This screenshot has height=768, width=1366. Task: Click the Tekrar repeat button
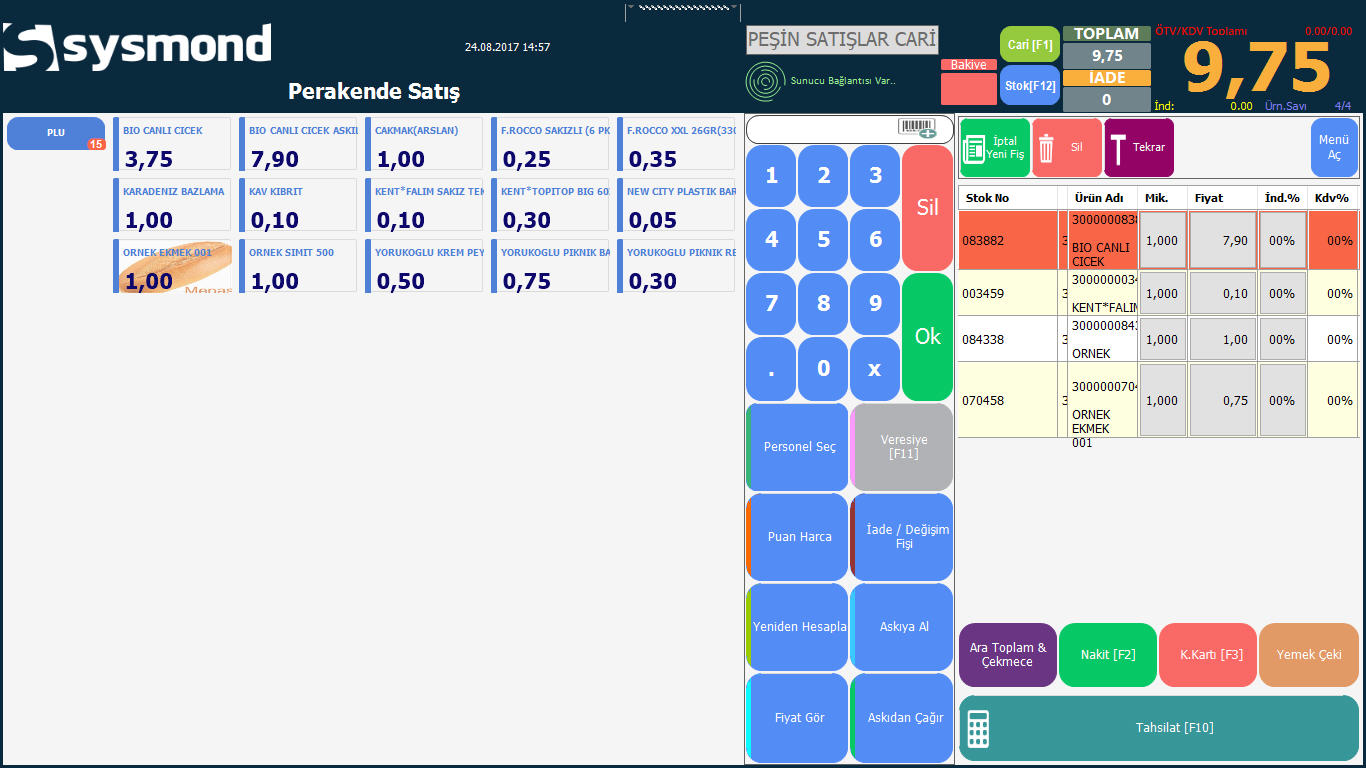point(1139,148)
